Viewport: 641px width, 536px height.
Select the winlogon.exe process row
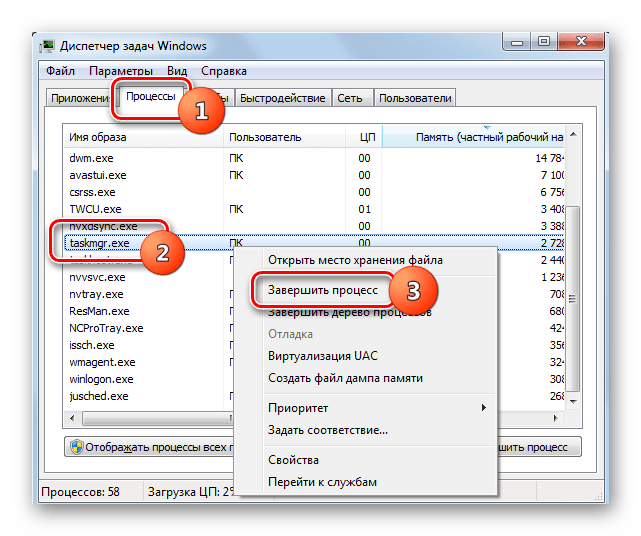pos(149,379)
